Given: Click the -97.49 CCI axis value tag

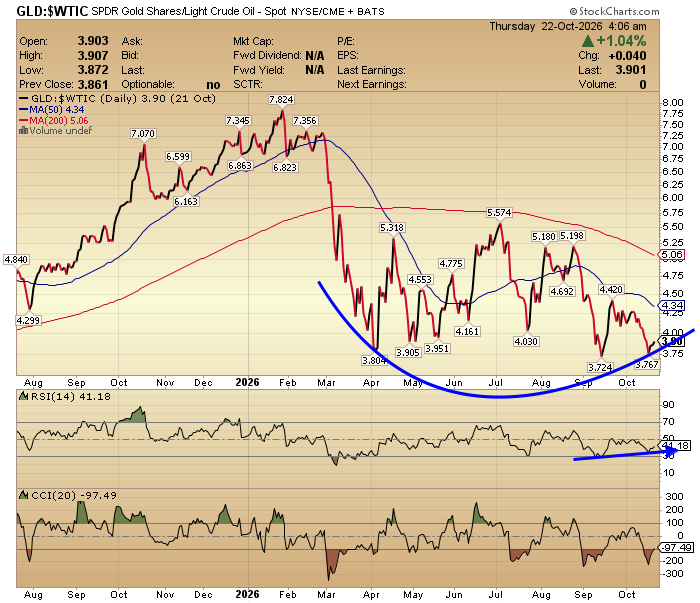Looking at the screenshot, I should click(x=676, y=548).
